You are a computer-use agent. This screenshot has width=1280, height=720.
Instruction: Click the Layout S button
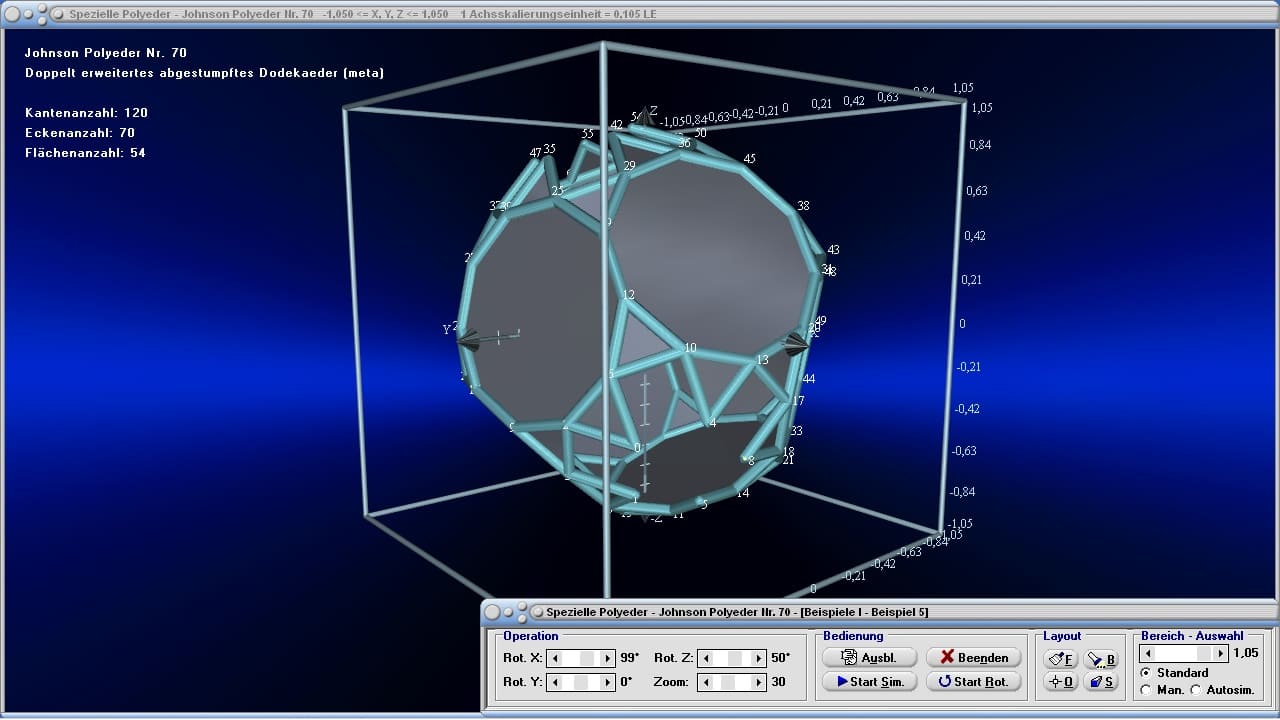point(1101,682)
